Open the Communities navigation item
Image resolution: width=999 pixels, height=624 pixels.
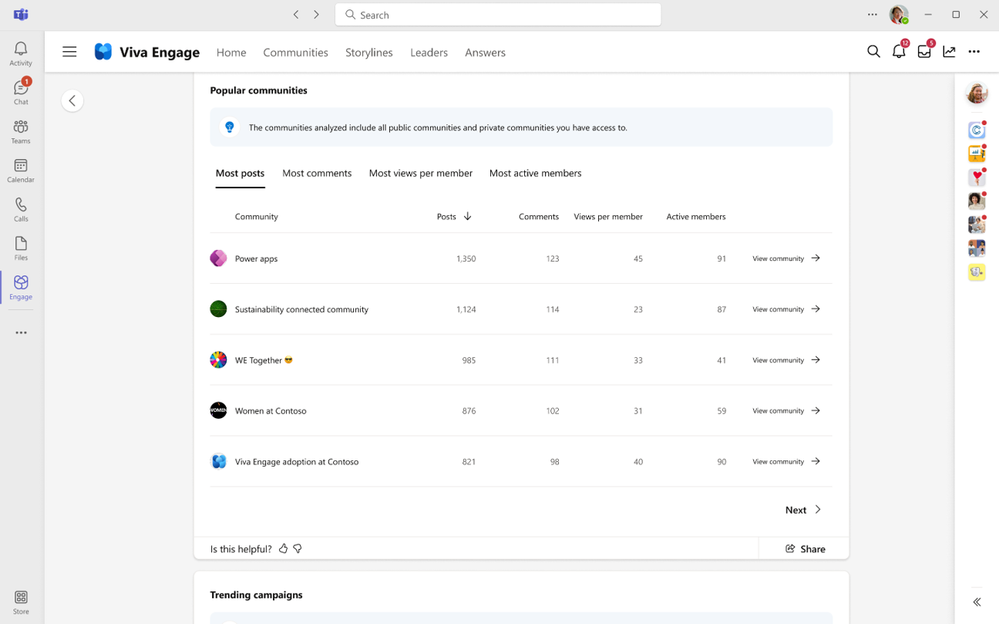tap(296, 52)
